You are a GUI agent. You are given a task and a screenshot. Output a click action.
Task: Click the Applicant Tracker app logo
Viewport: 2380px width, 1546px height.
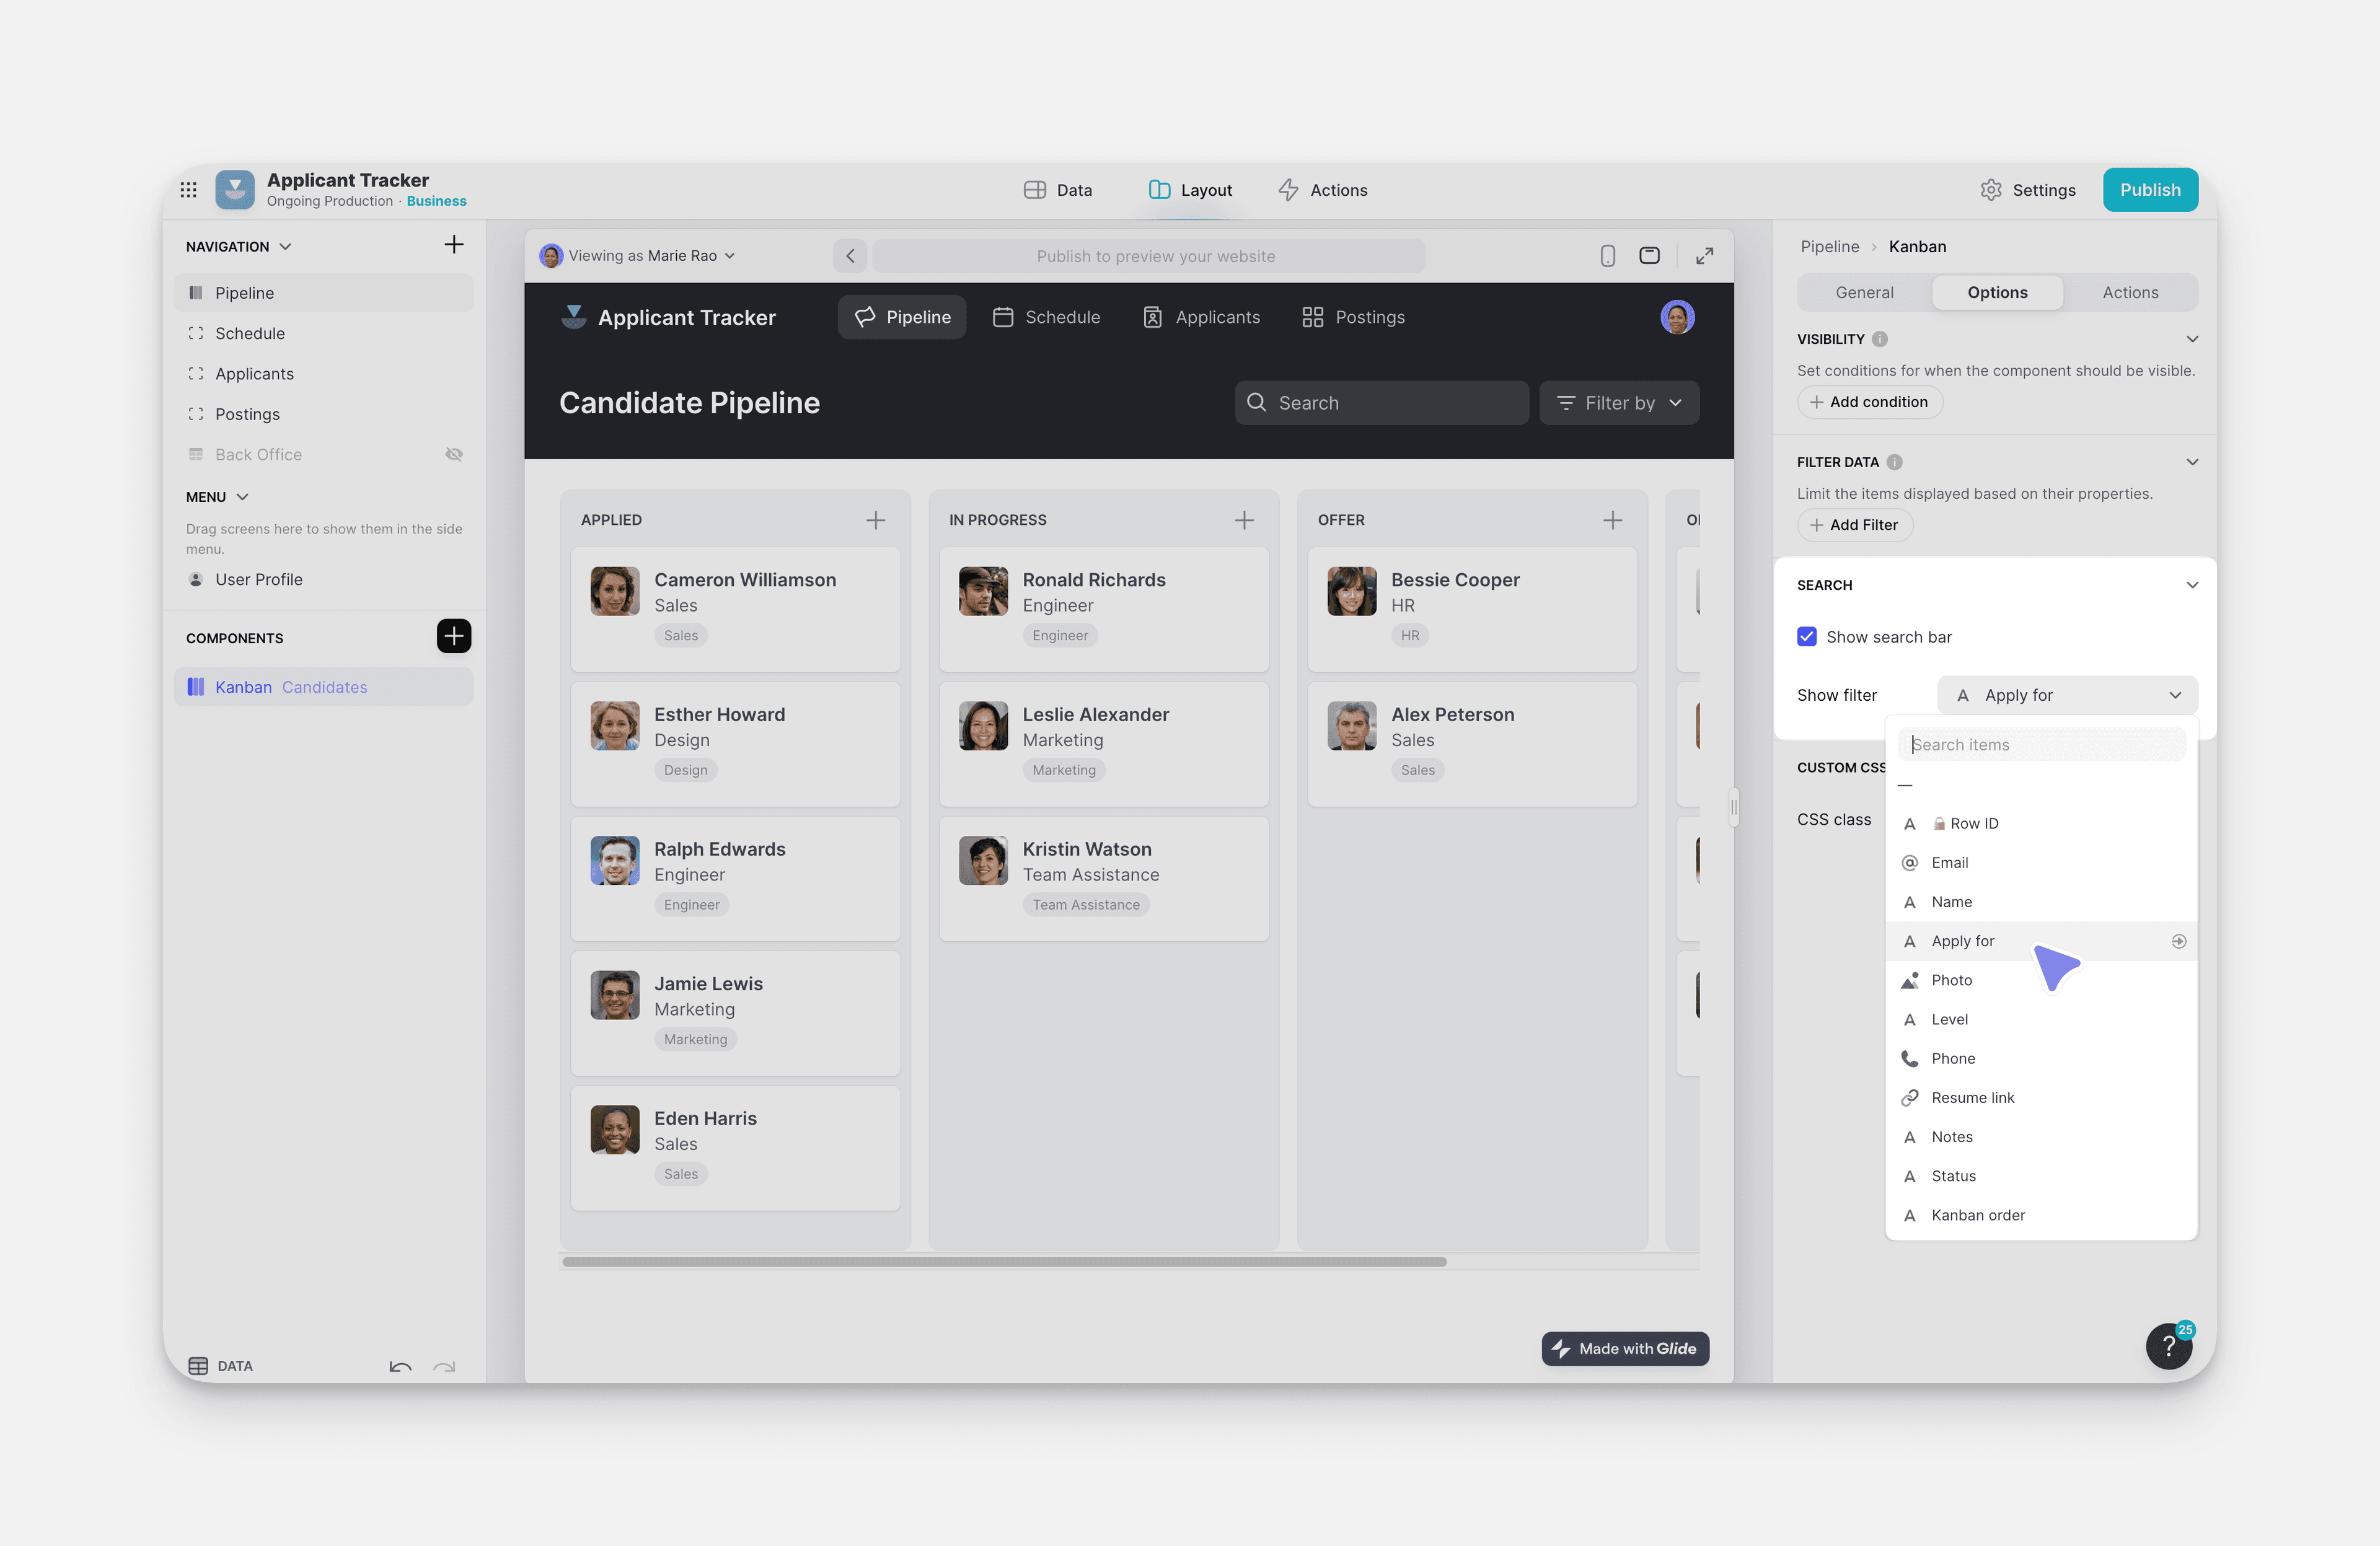(235, 190)
